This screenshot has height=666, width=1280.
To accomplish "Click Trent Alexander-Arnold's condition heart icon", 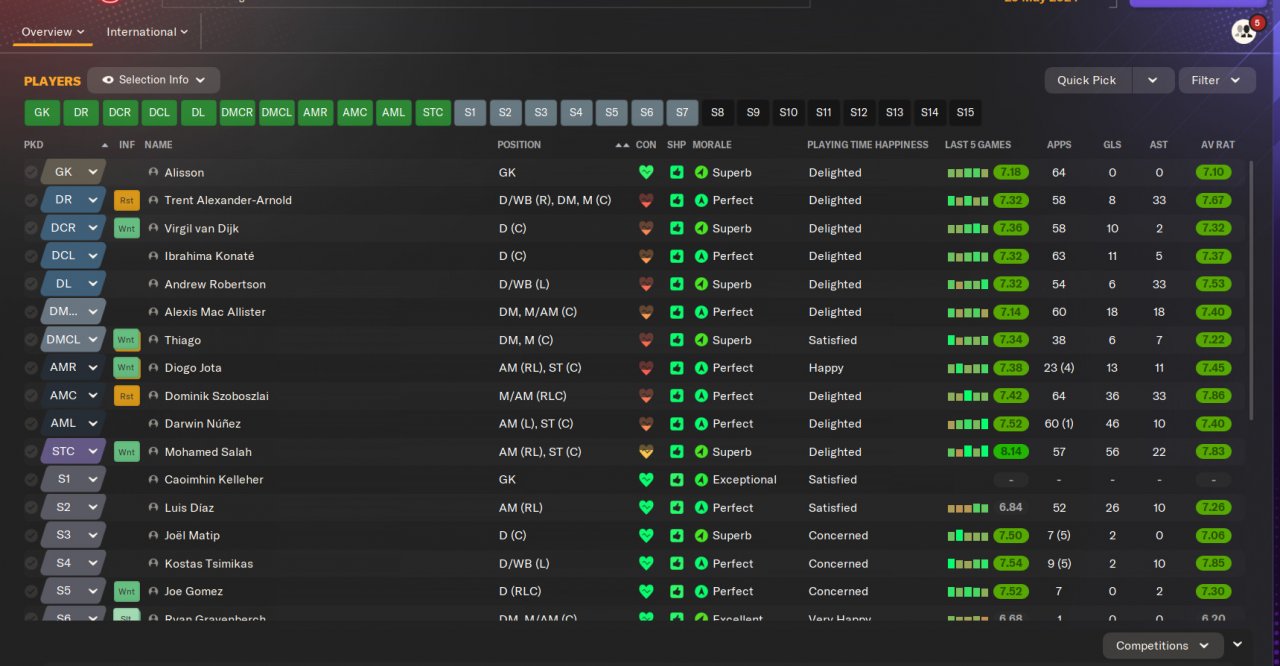I will 646,200.
